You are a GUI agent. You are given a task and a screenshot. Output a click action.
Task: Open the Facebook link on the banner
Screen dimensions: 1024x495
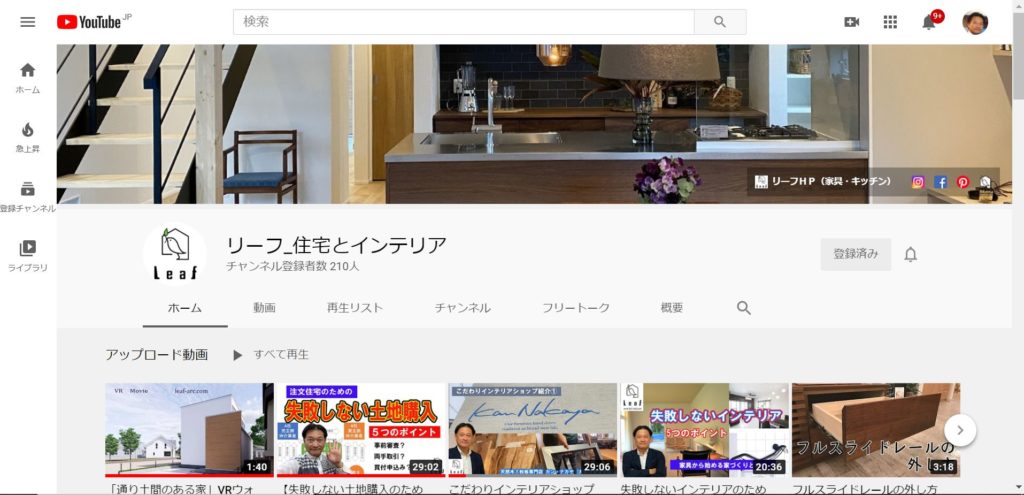tap(940, 182)
